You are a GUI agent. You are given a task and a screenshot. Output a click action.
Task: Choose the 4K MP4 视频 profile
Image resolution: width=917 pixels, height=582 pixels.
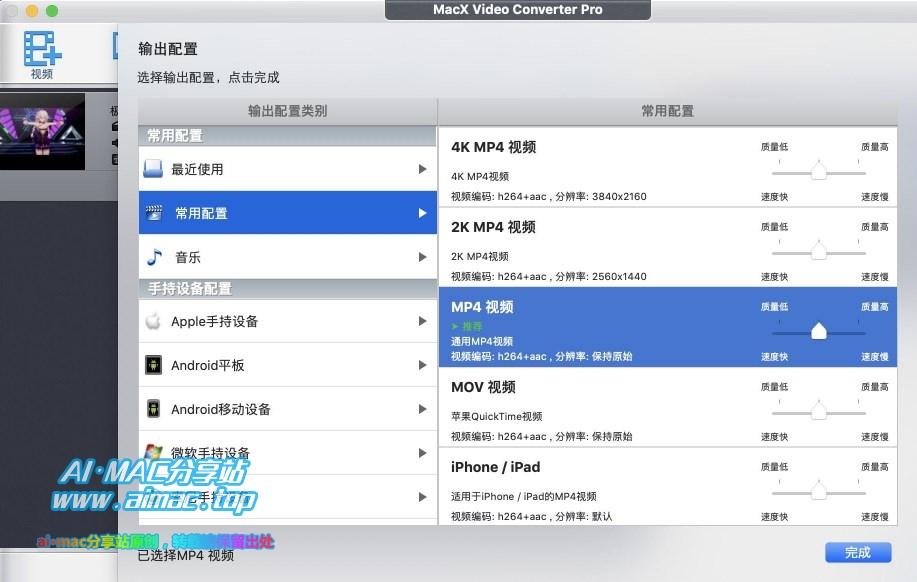[x=667, y=167]
